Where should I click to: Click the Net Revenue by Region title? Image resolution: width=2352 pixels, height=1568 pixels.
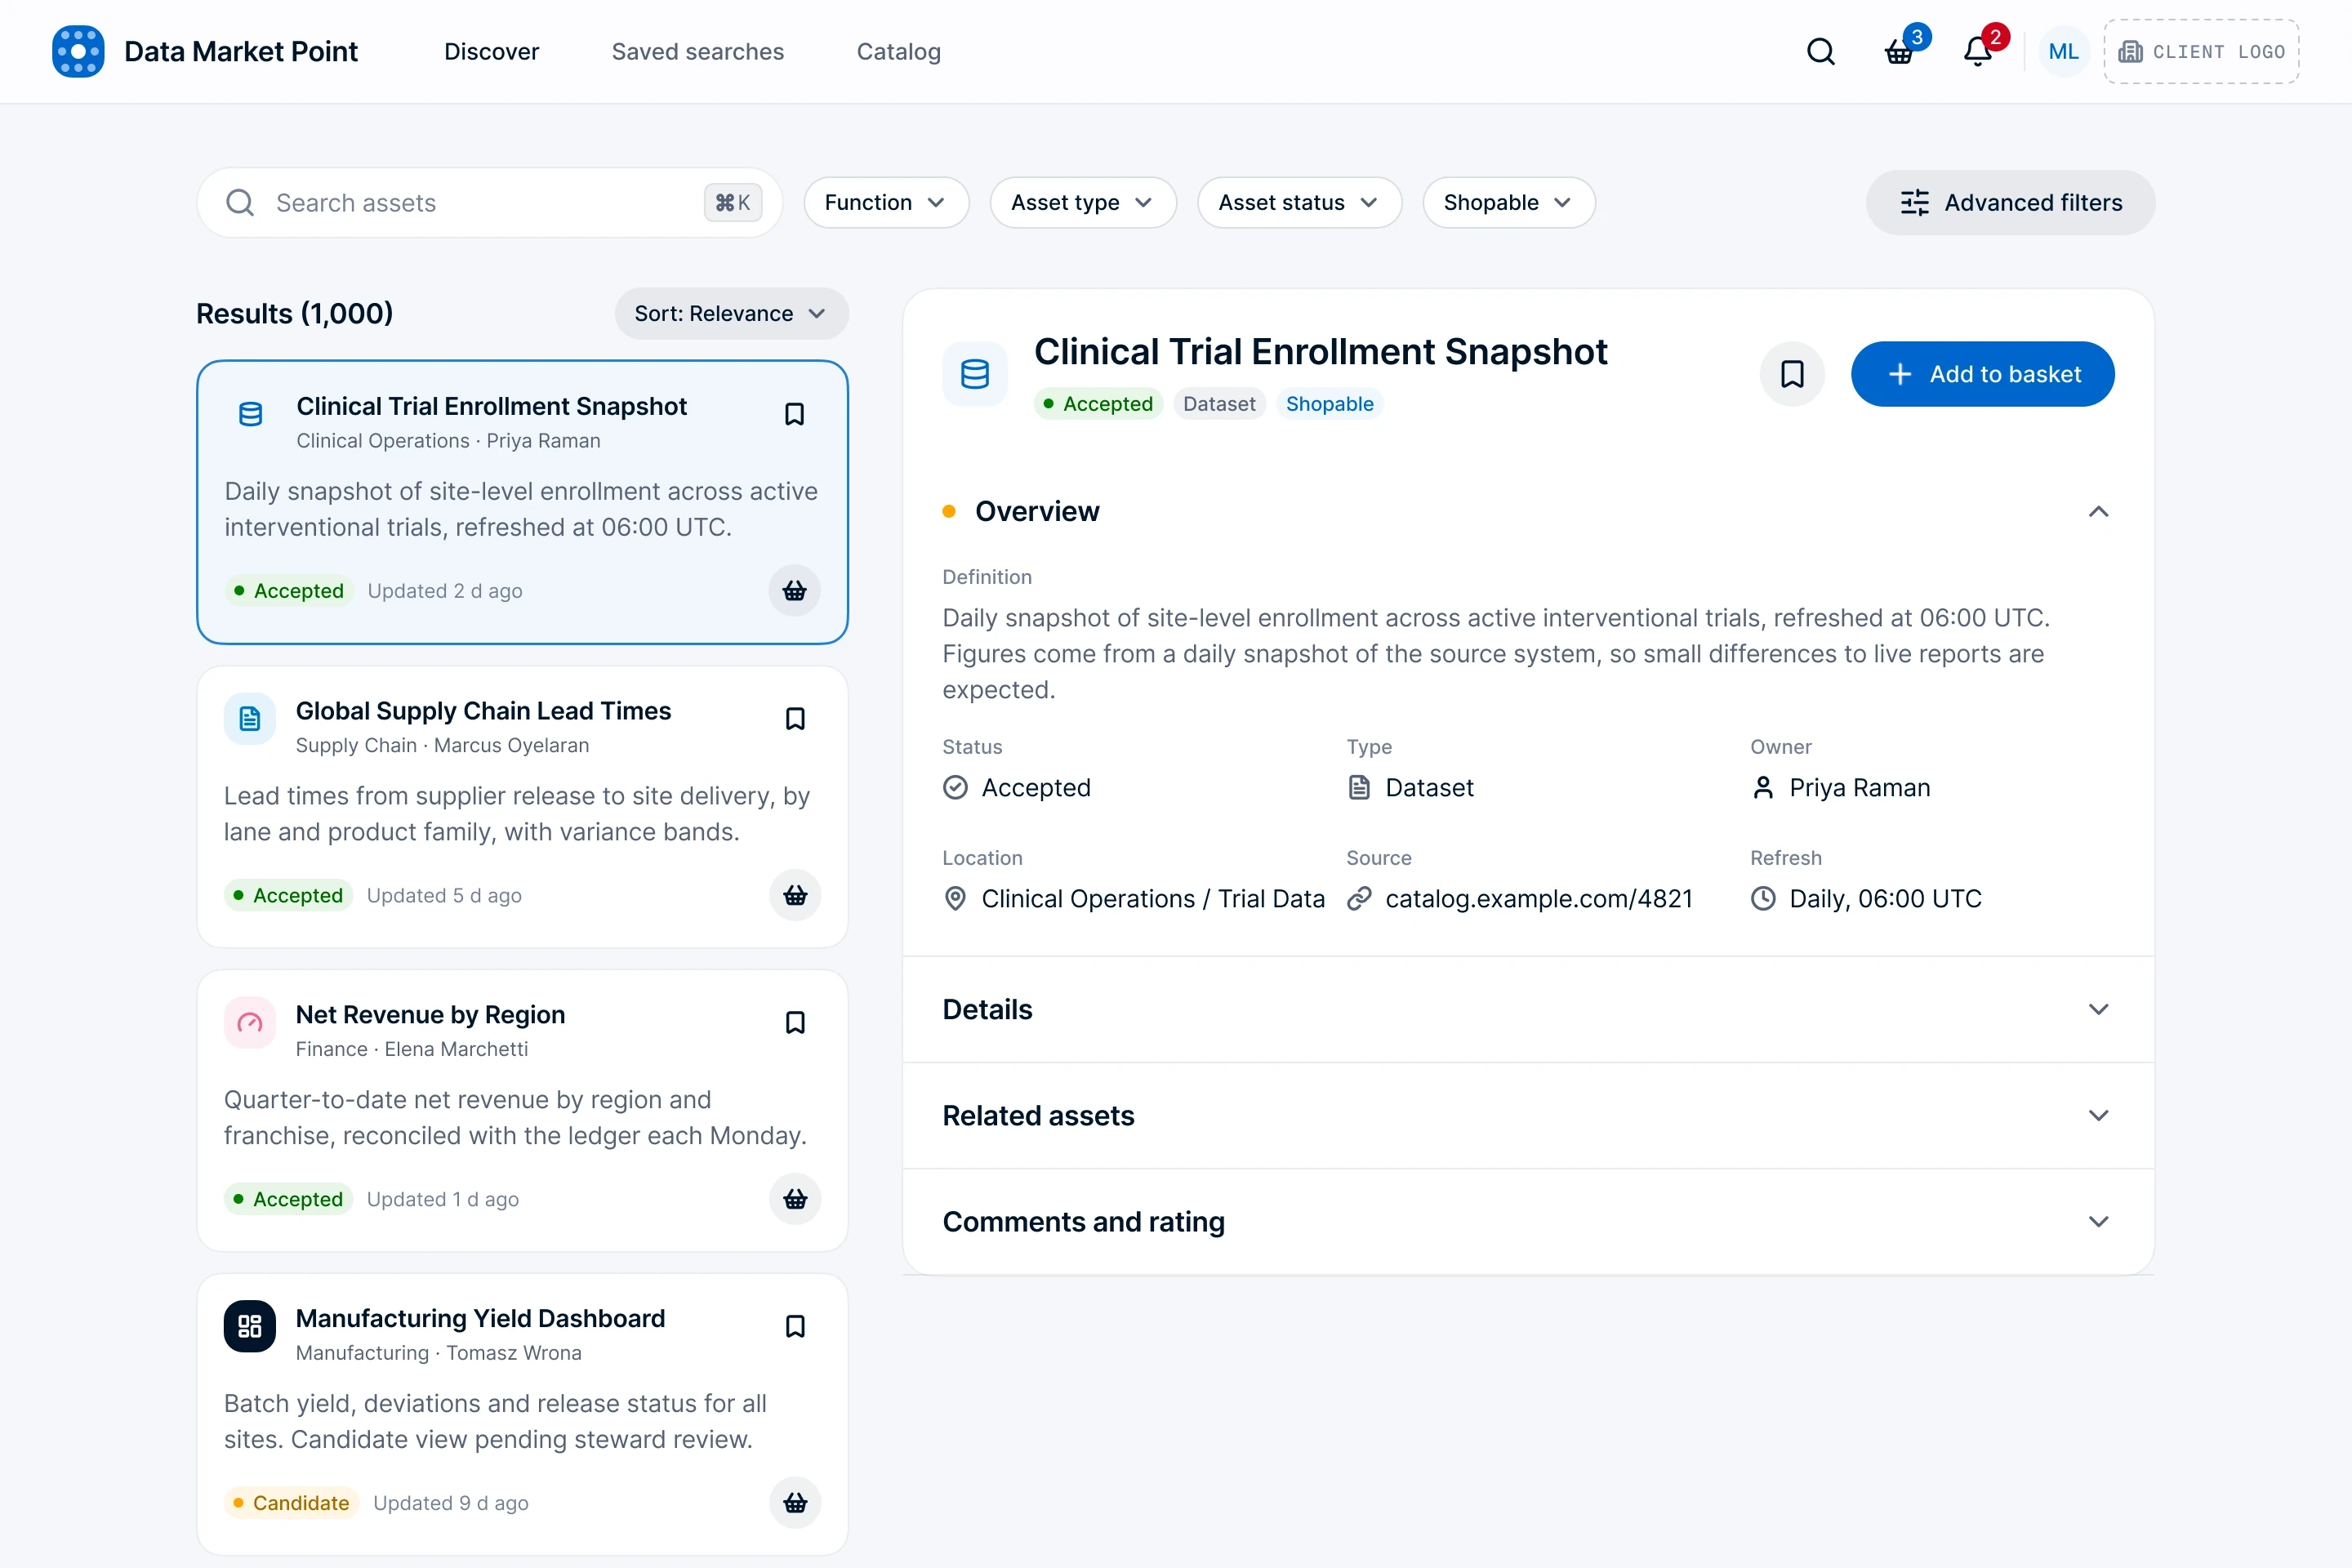[430, 1015]
